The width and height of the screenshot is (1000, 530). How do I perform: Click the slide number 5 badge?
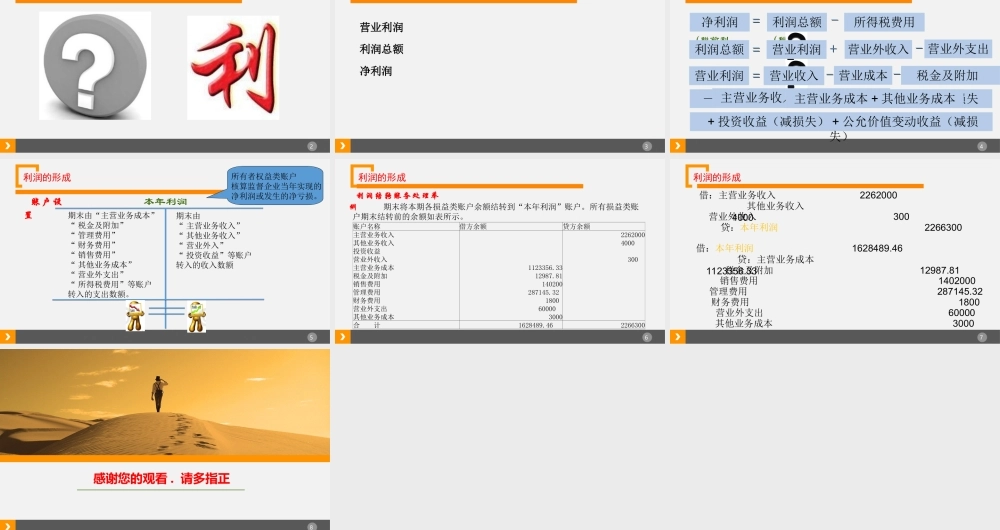[x=312, y=337]
